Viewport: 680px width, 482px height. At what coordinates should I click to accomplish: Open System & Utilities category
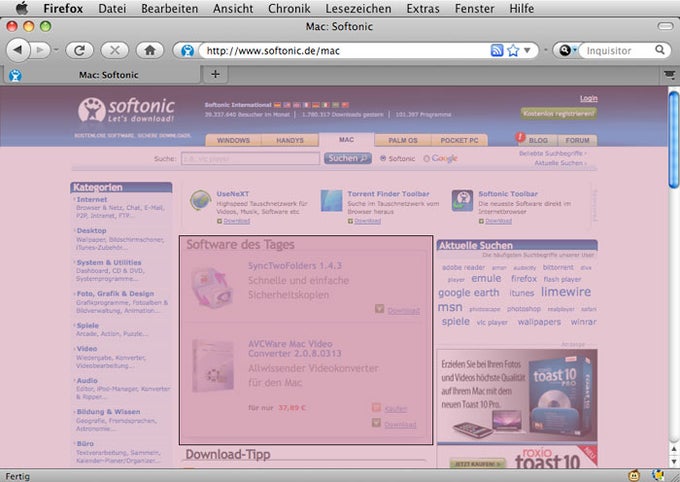[x=108, y=262]
